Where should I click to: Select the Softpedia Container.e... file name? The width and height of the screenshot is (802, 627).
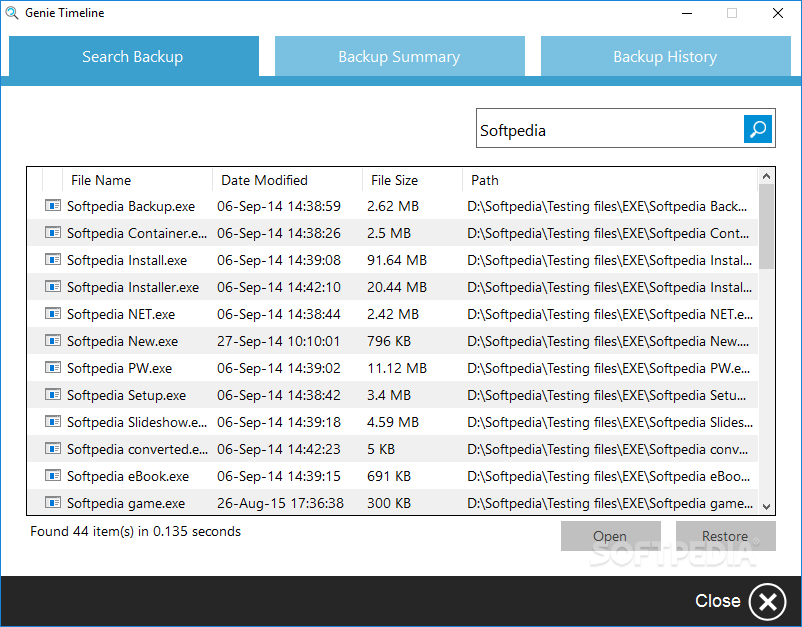(x=137, y=233)
